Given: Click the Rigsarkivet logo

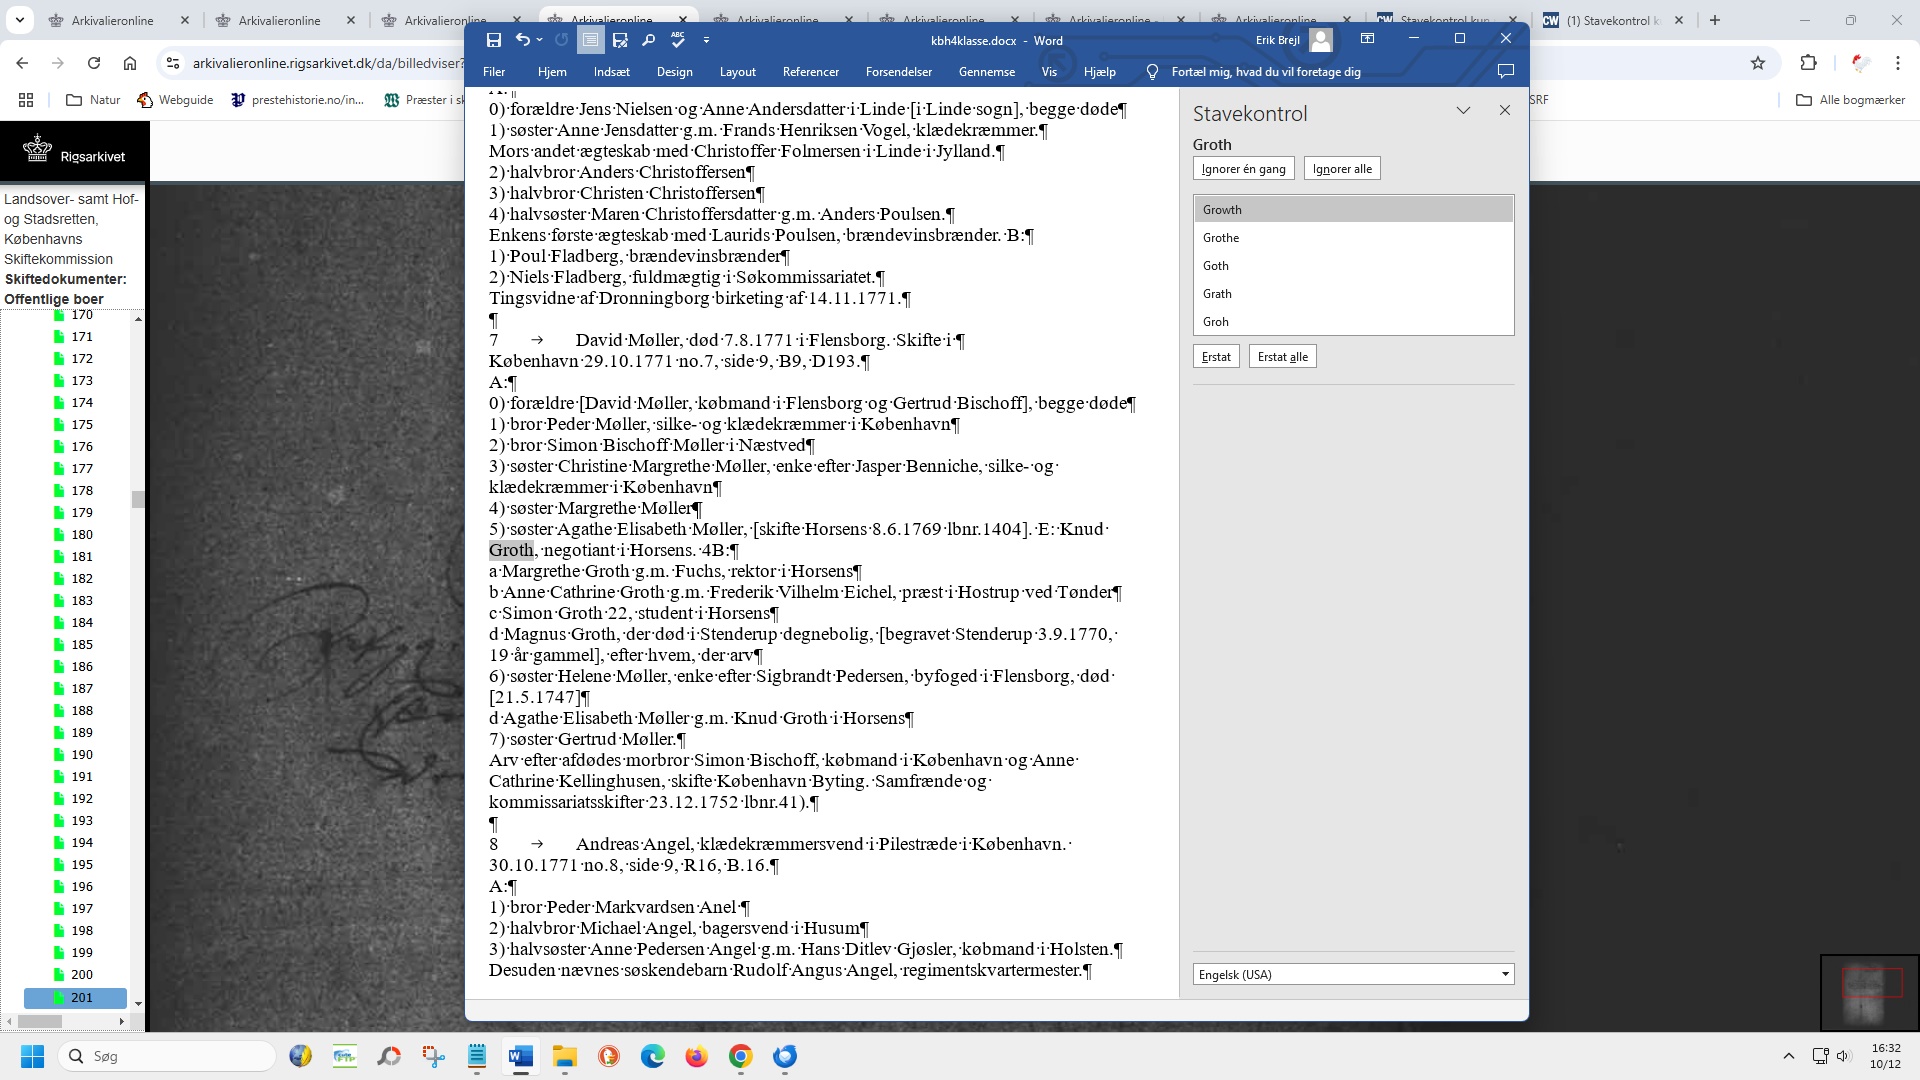Looking at the screenshot, I should pos(75,150).
